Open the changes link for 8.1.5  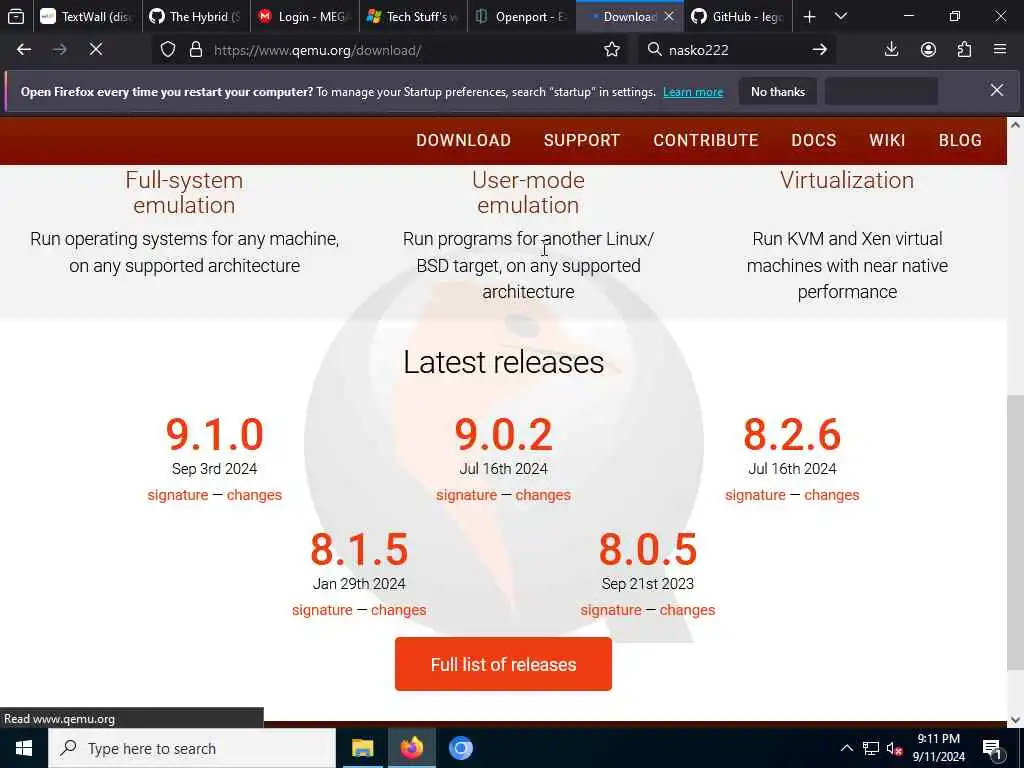(x=399, y=610)
